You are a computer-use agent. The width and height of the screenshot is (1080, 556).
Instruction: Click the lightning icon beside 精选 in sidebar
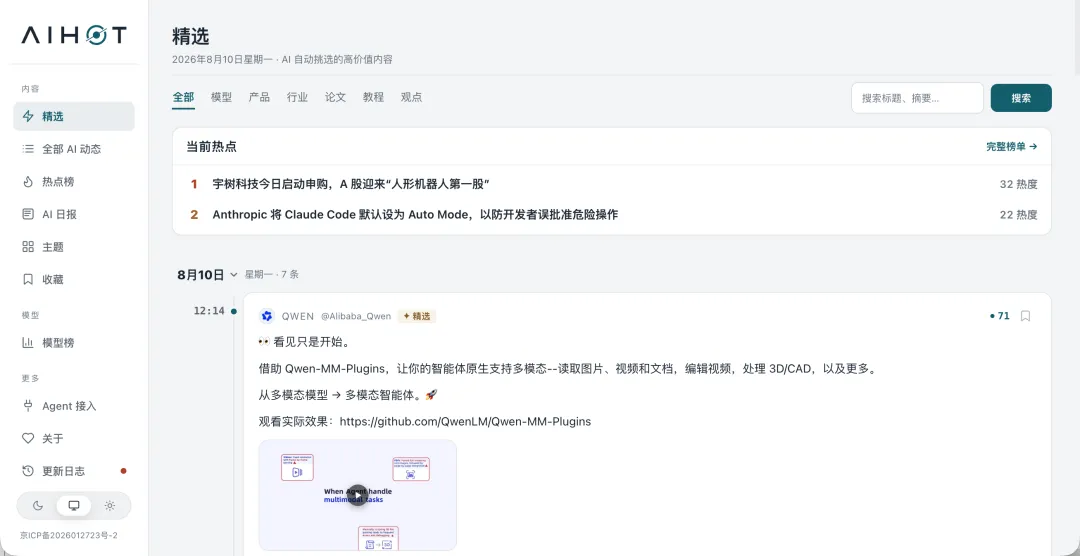tap(28, 116)
